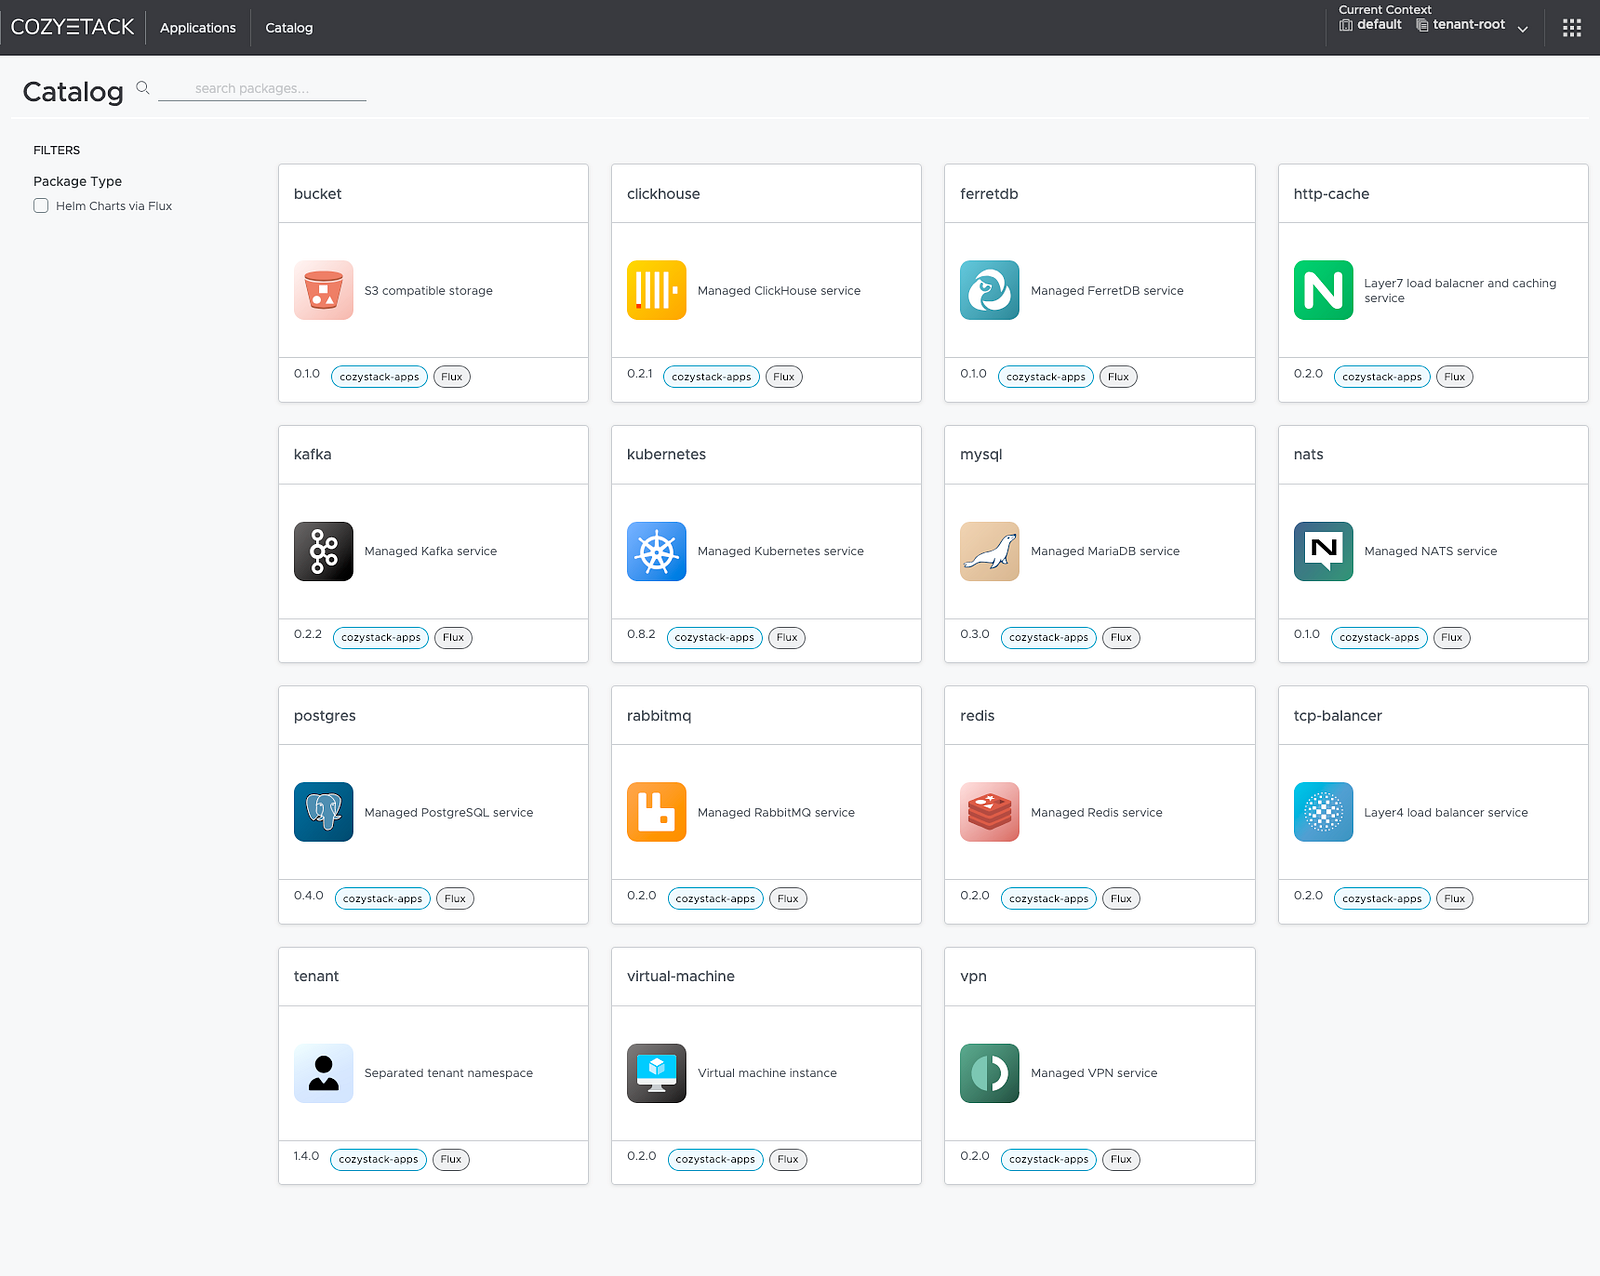The width and height of the screenshot is (1600, 1276).
Task: Click the PostgreSQL elephant icon
Action: click(323, 812)
